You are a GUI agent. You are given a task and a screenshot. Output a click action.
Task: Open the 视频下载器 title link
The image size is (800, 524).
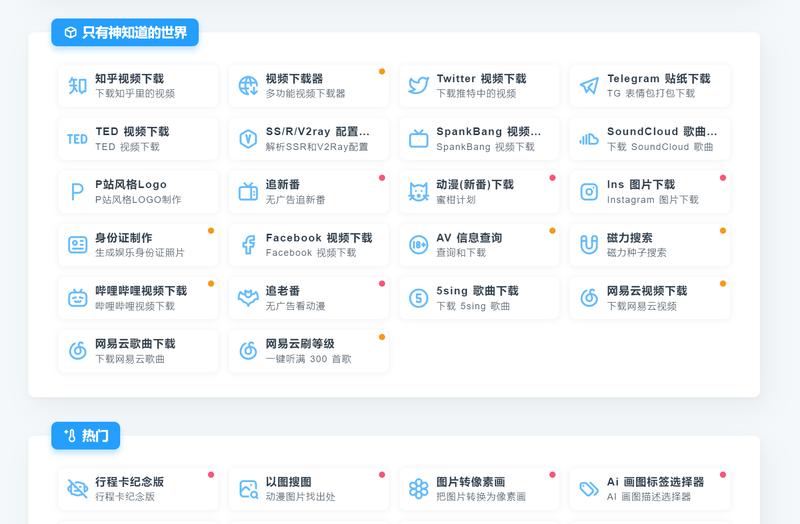(x=294, y=79)
